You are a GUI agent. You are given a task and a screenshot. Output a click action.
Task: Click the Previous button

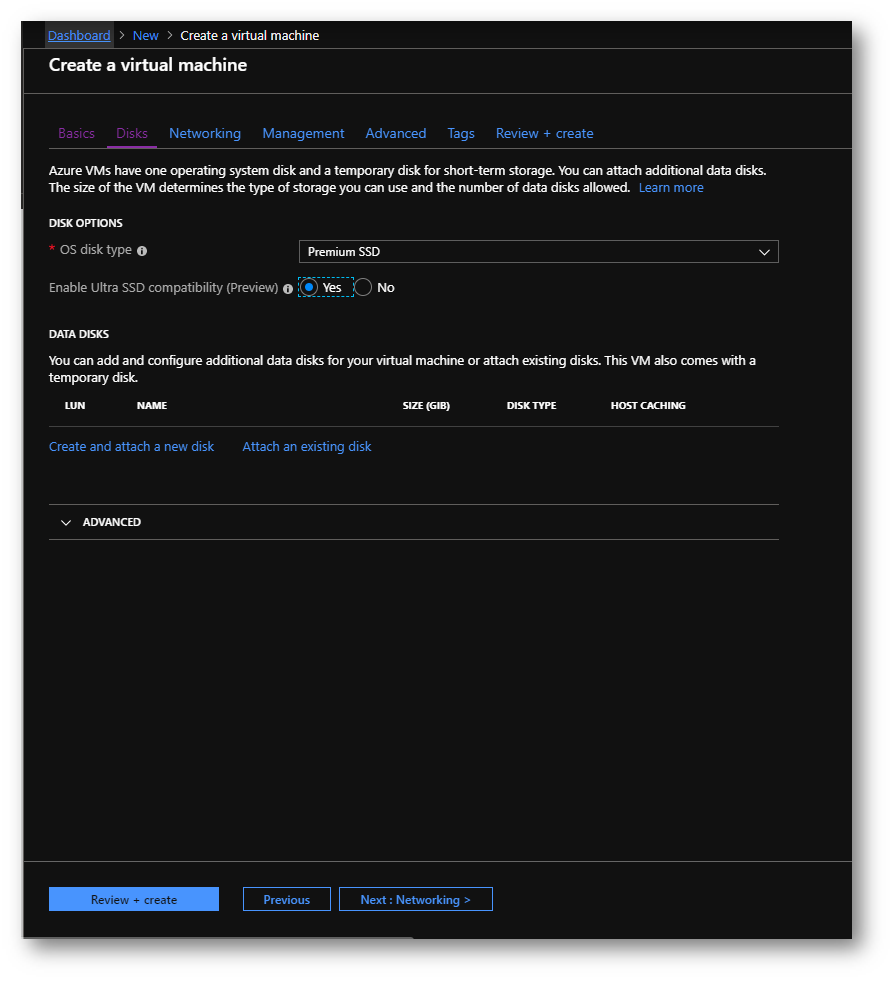tap(287, 899)
